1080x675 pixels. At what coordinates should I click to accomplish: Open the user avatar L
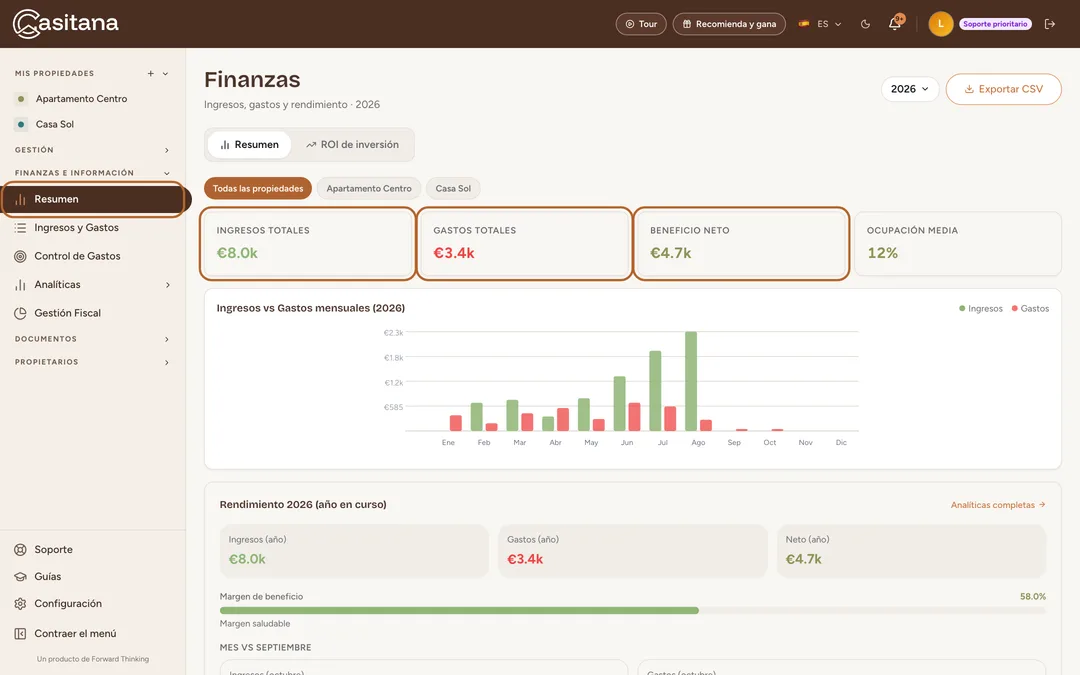[940, 24]
